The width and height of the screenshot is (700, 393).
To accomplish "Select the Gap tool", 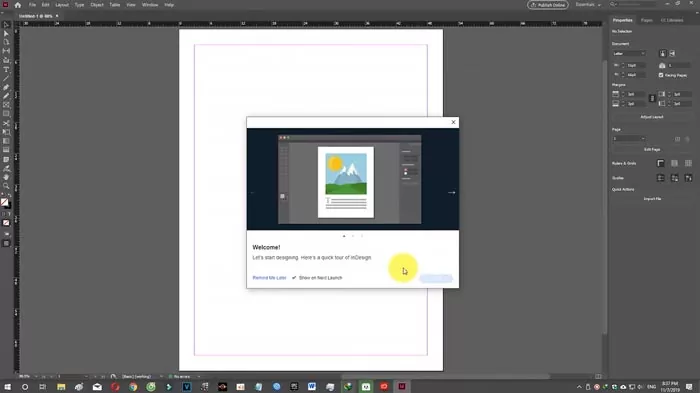I will (6, 51).
